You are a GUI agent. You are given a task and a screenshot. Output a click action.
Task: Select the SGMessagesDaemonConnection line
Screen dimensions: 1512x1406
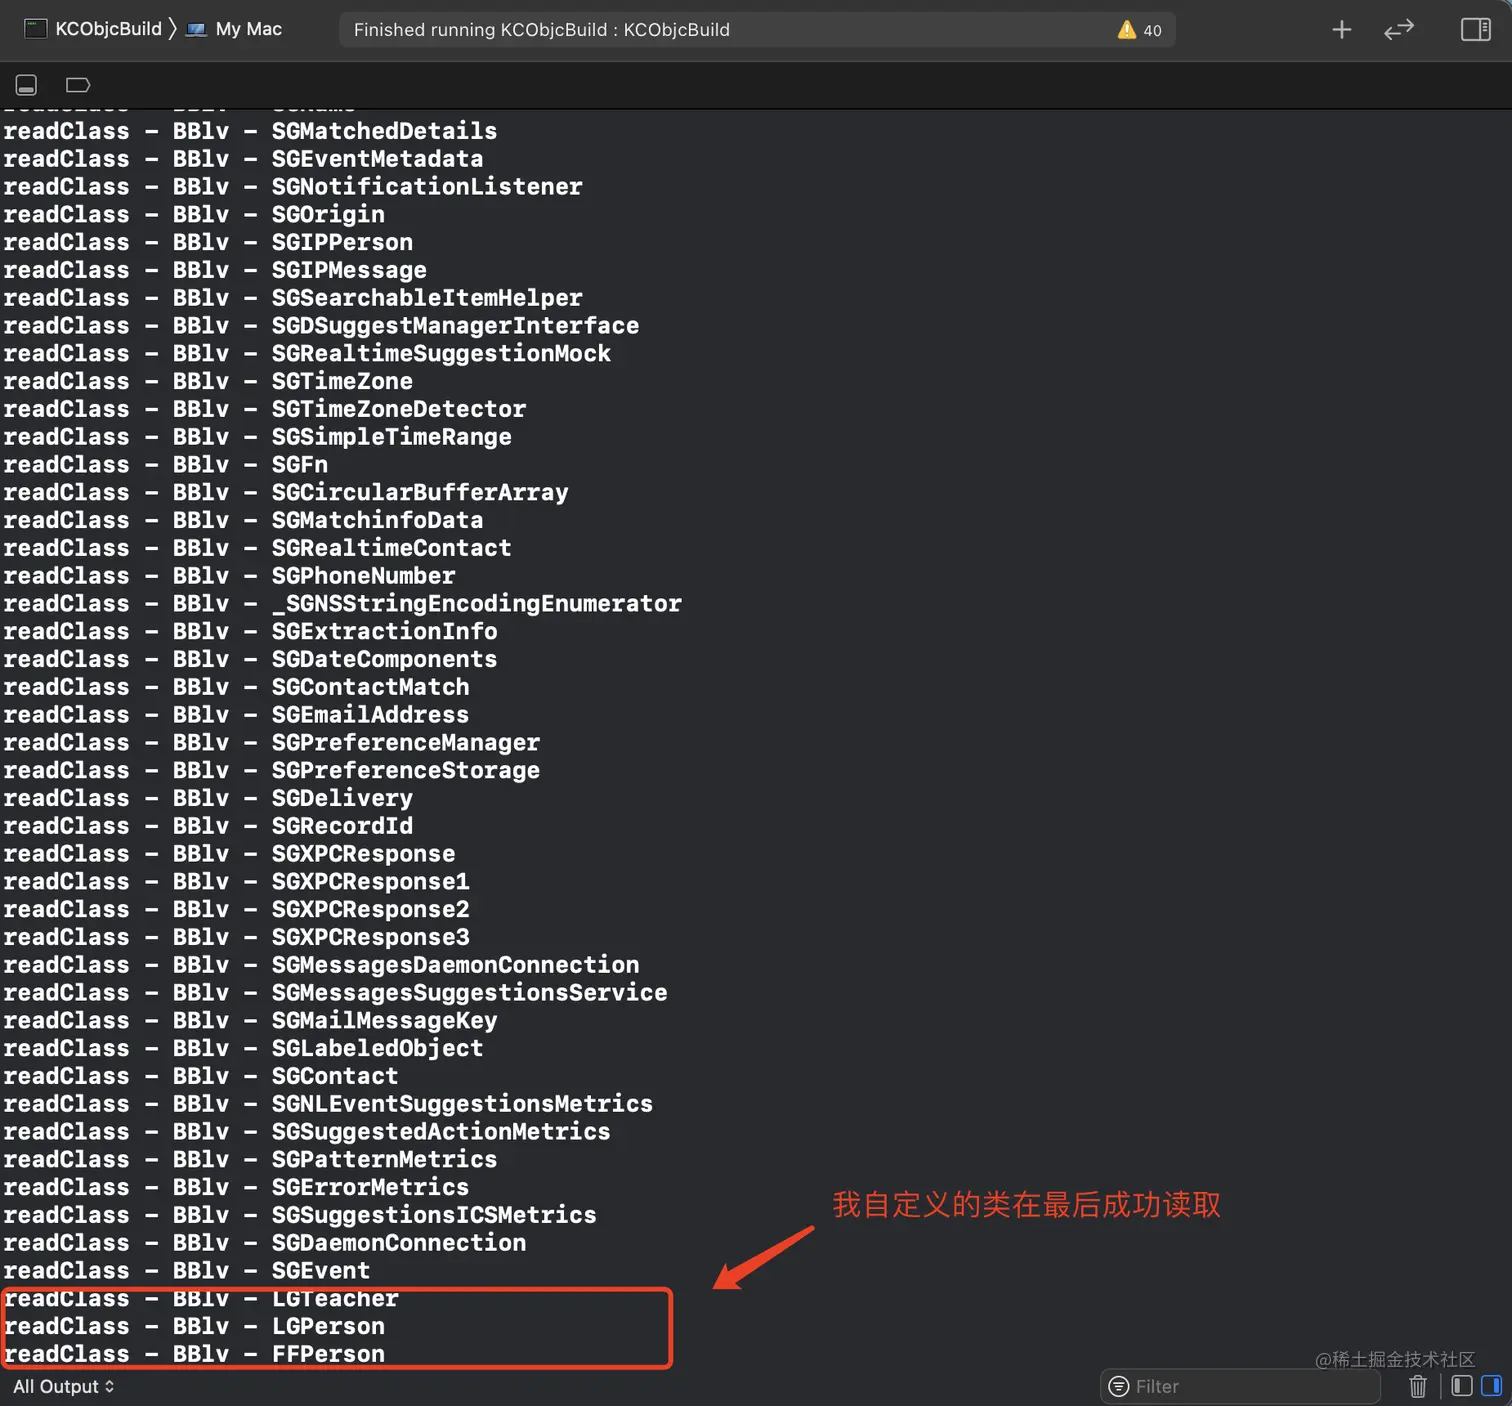click(321, 965)
